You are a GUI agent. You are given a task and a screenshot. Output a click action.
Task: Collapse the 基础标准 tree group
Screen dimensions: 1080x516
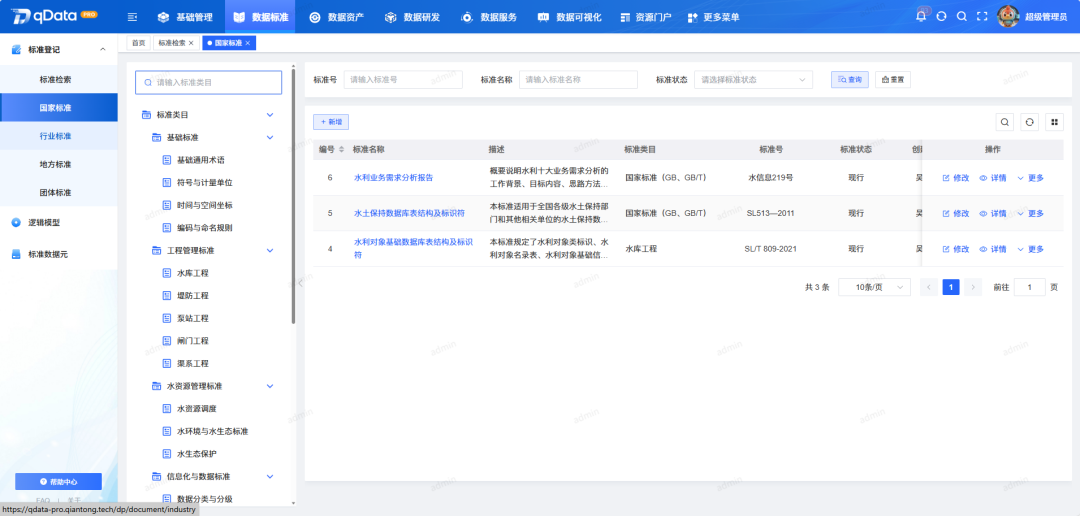pyautogui.click(x=270, y=138)
